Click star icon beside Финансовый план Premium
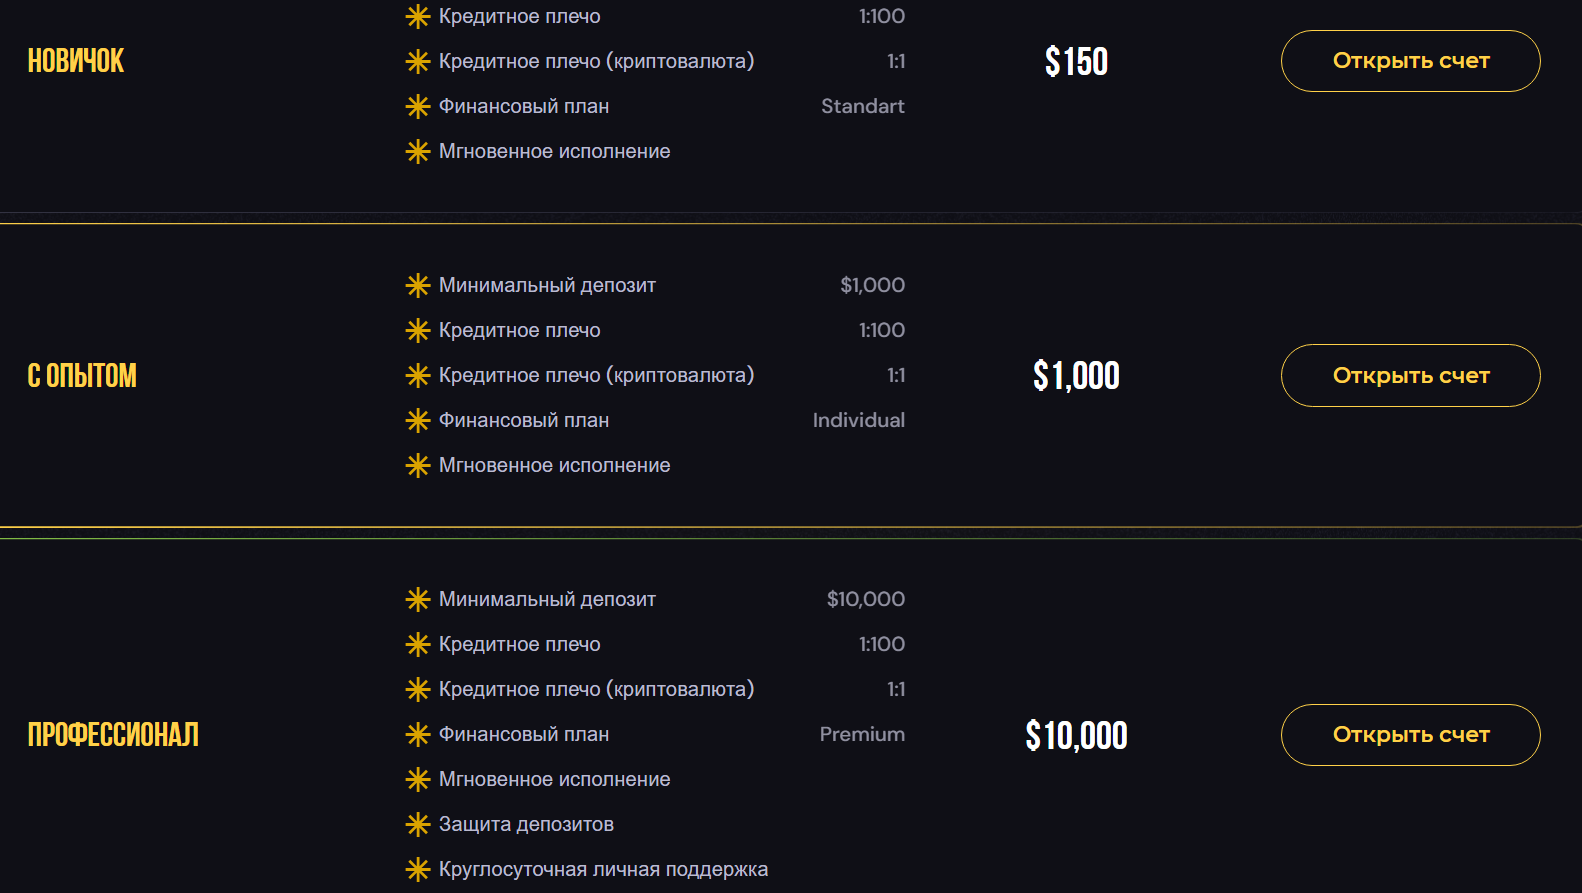 pyautogui.click(x=418, y=734)
